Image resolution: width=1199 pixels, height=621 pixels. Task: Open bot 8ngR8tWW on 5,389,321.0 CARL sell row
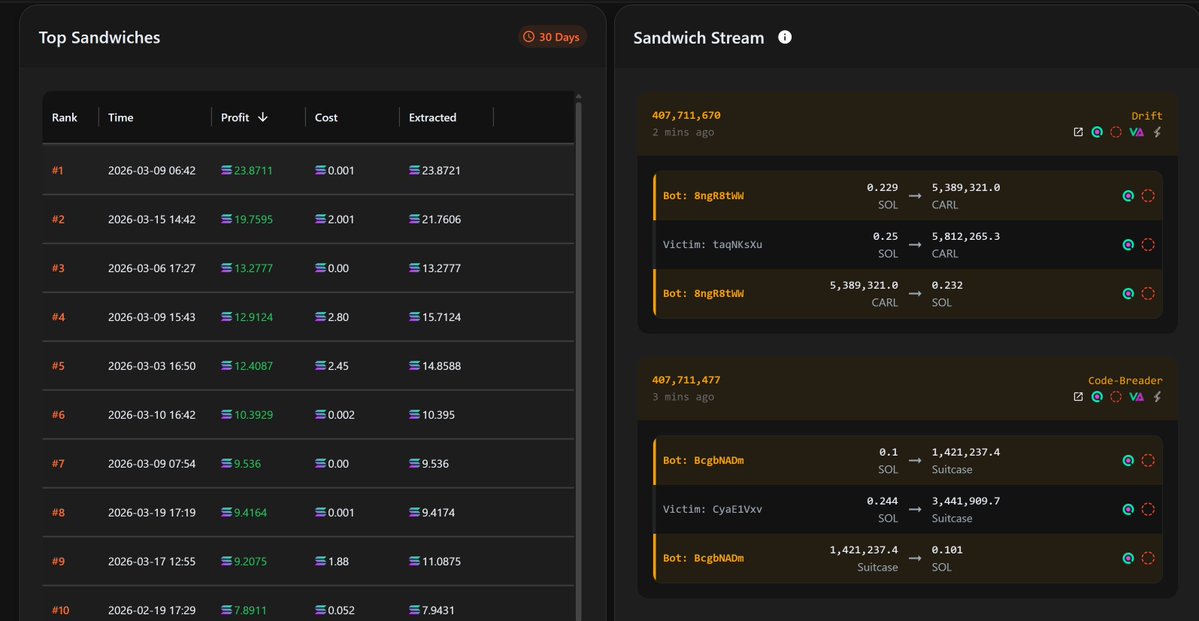point(703,294)
